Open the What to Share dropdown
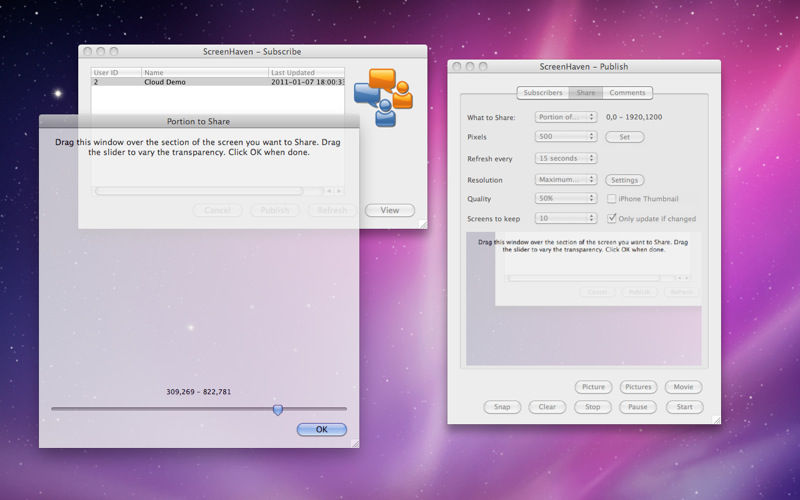 tap(566, 117)
